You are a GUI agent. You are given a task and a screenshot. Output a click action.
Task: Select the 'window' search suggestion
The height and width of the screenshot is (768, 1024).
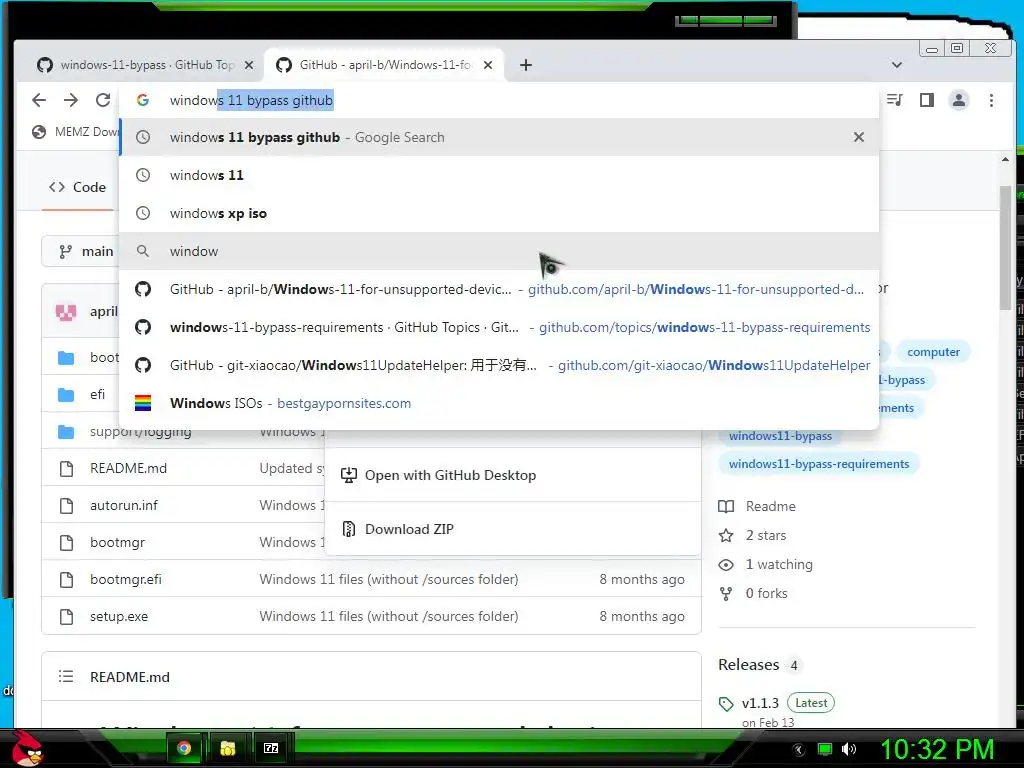500,251
